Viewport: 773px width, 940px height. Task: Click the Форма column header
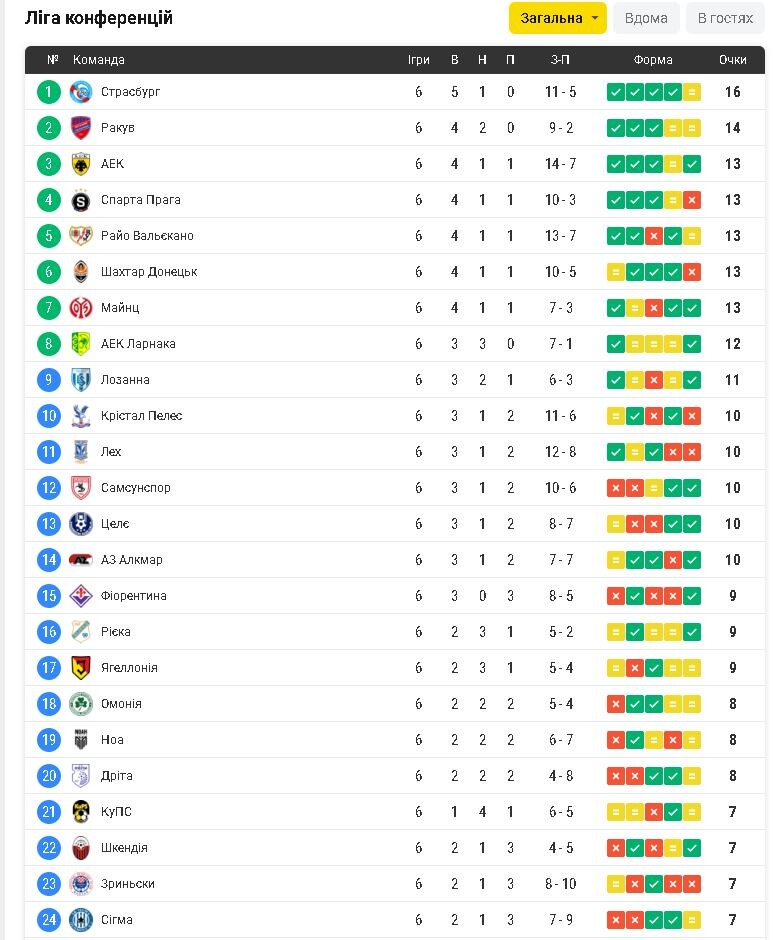653,60
